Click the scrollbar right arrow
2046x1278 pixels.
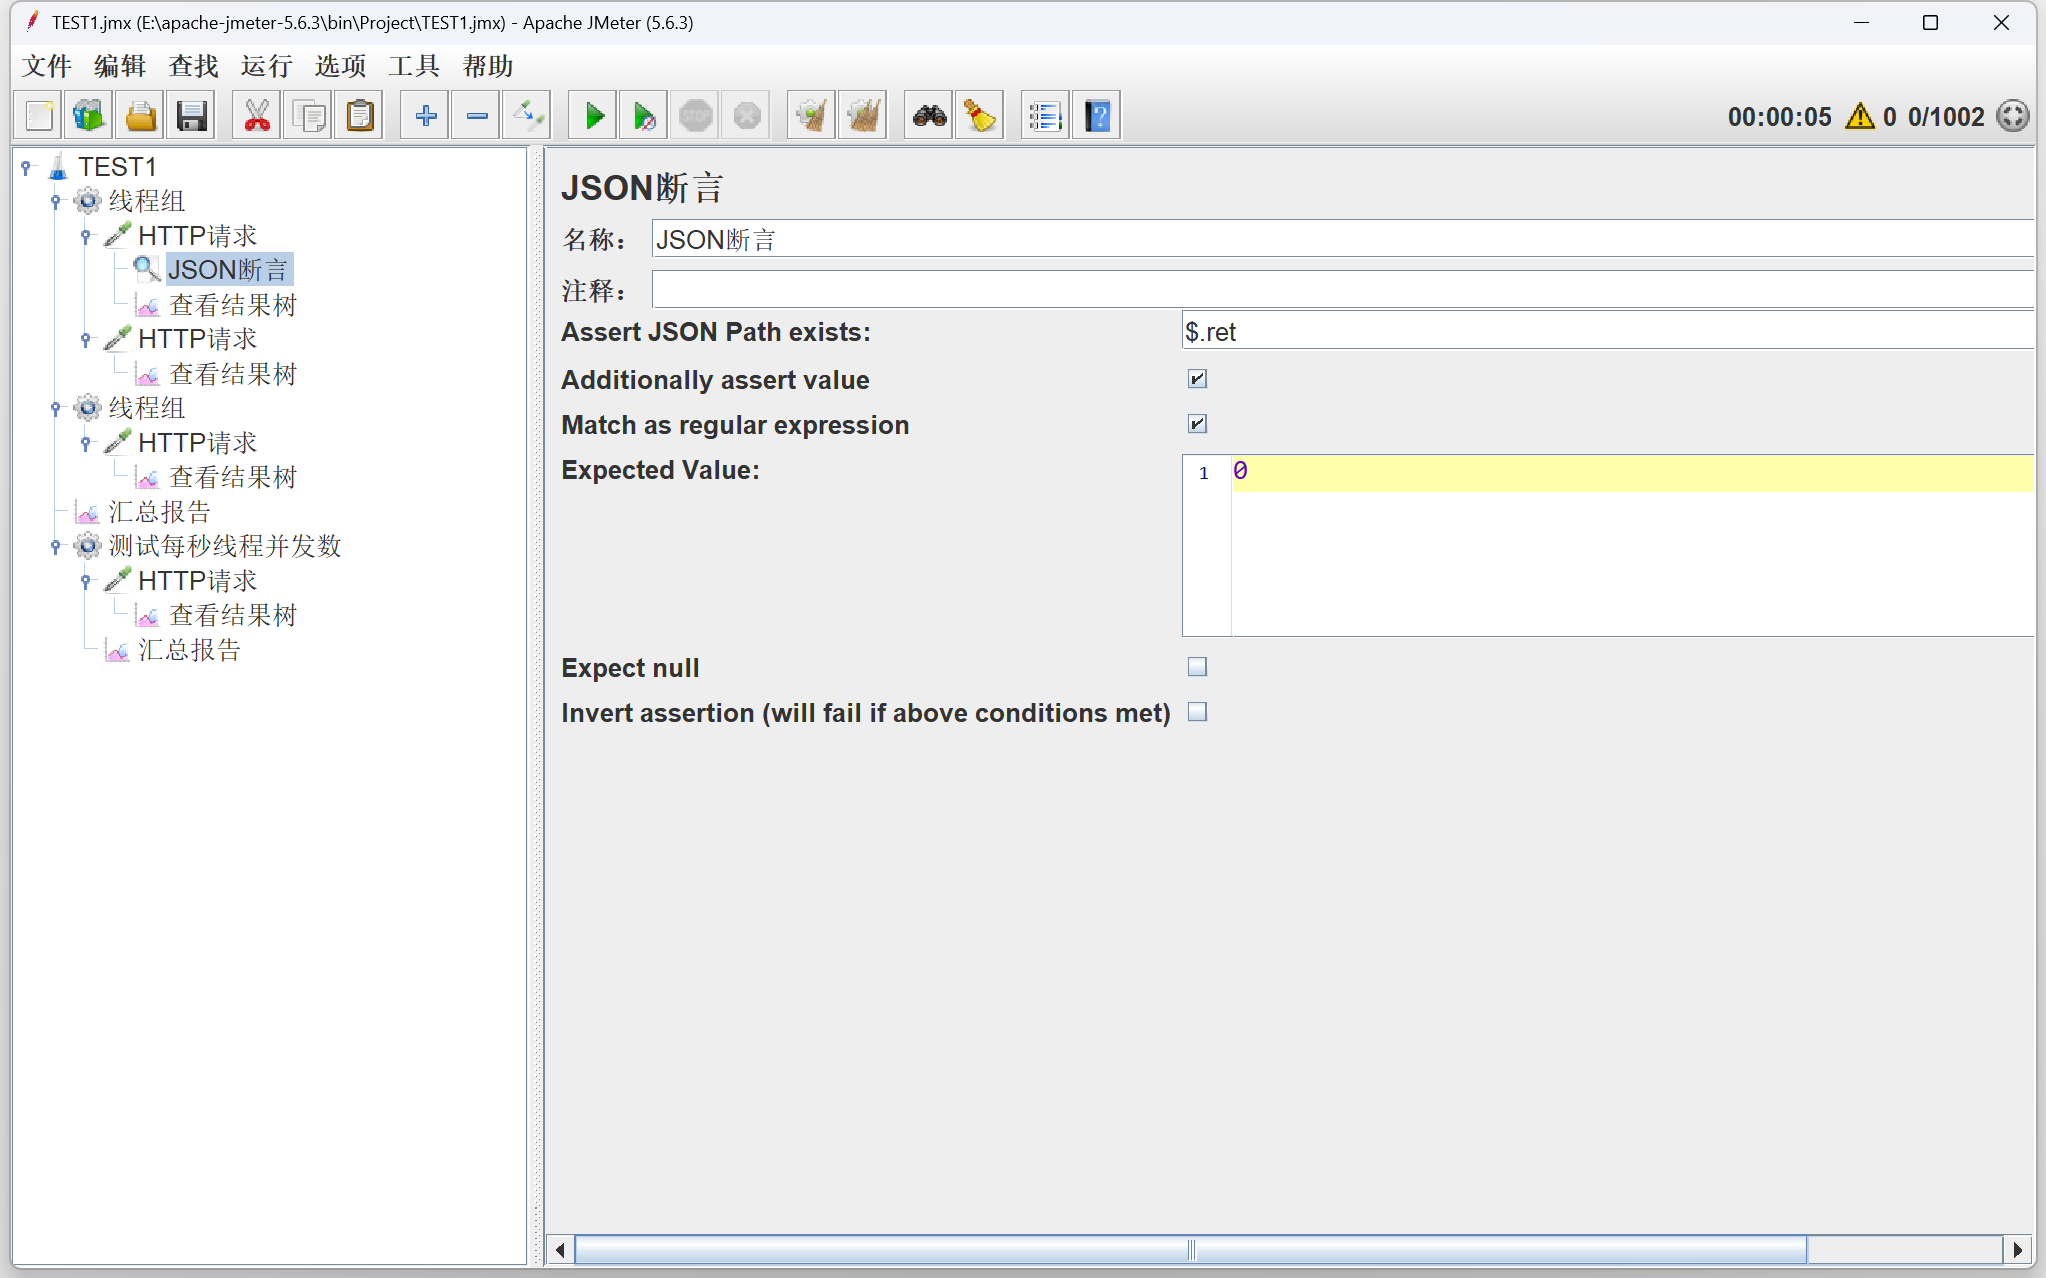pyautogui.click(x=2018, y=1250)
